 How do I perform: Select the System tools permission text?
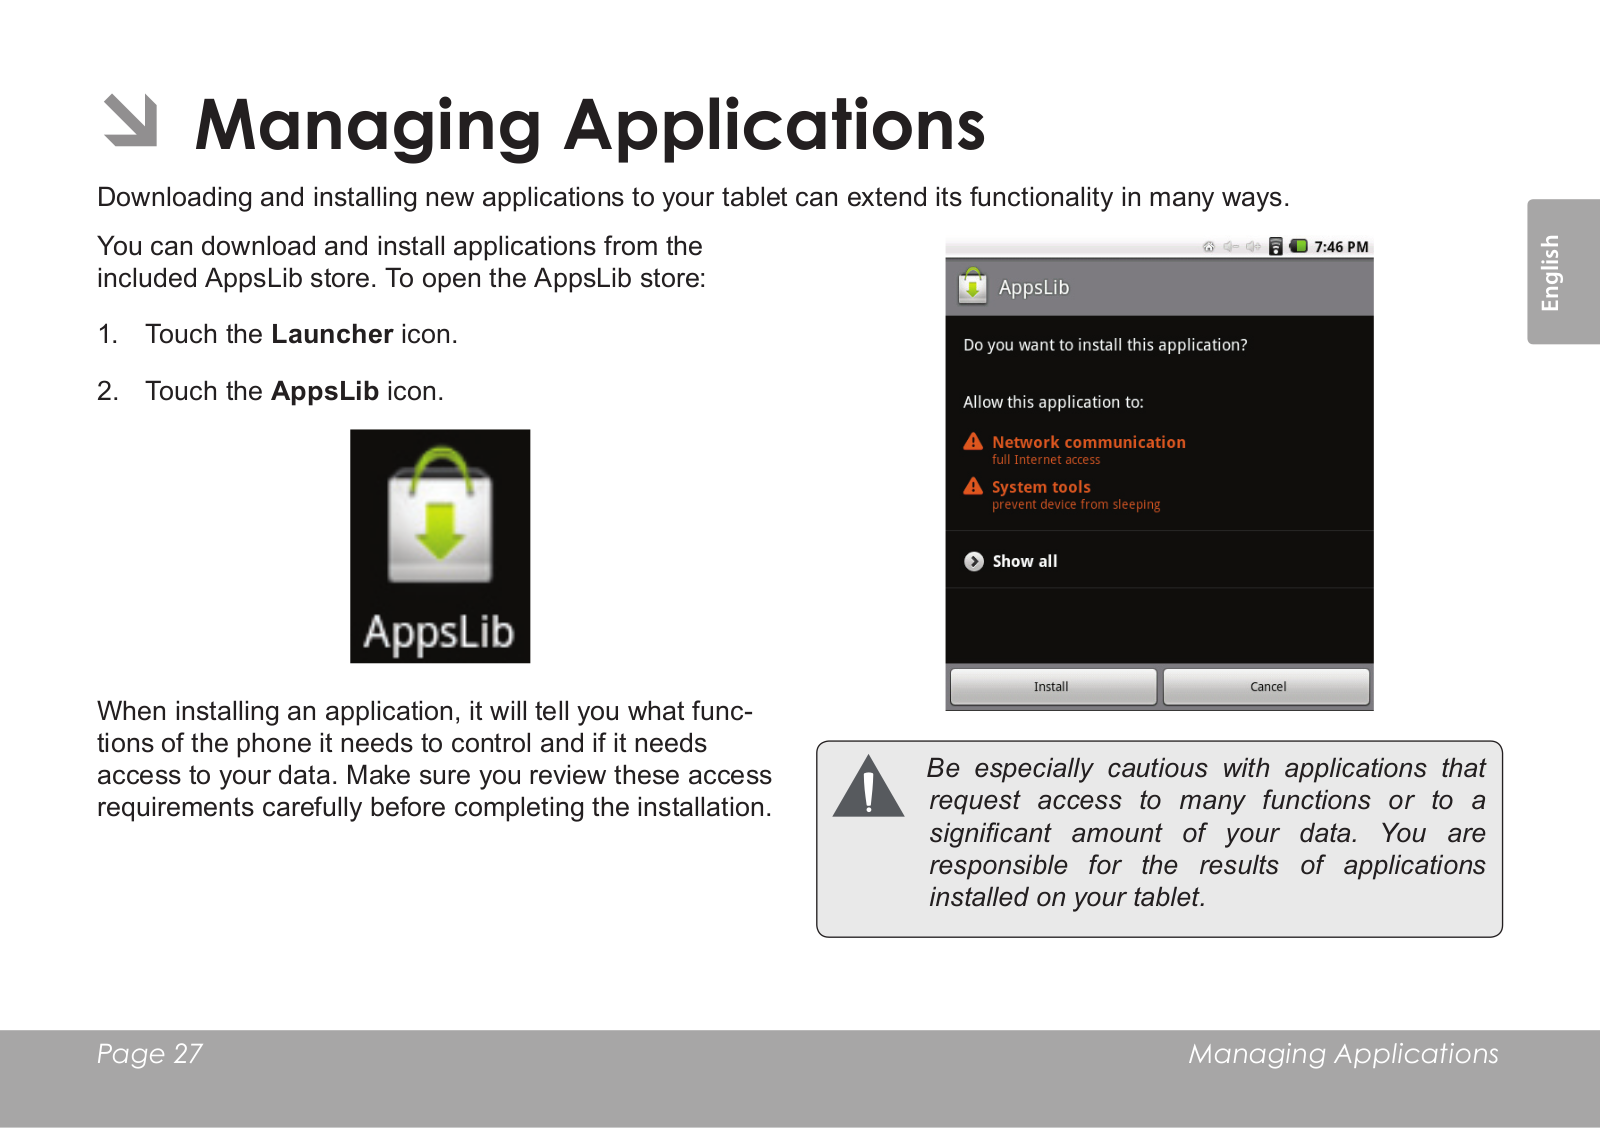[1041, 487]
